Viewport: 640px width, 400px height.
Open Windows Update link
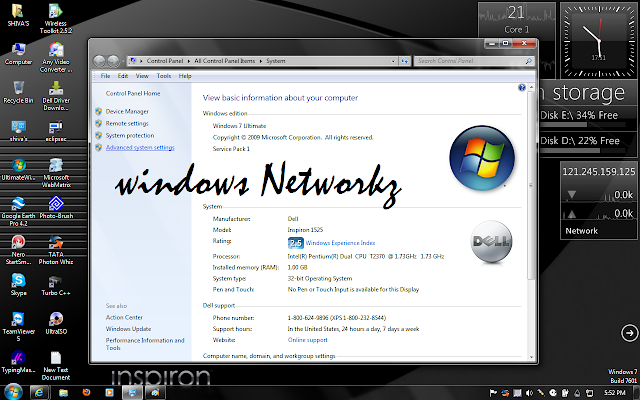129,329
